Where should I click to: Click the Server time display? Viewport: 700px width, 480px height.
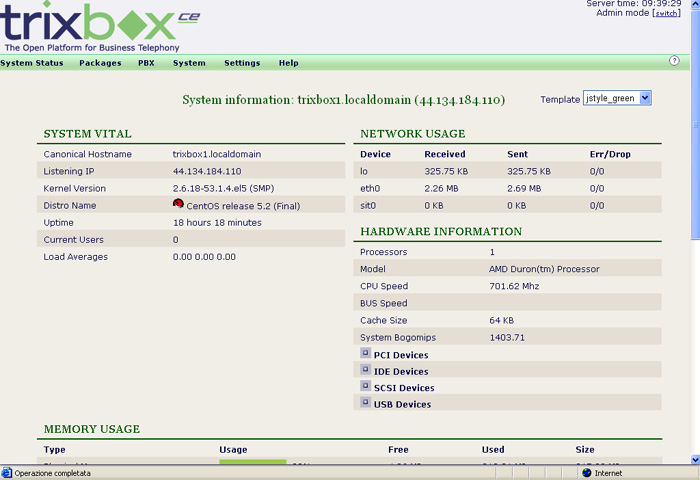point(633,4)
